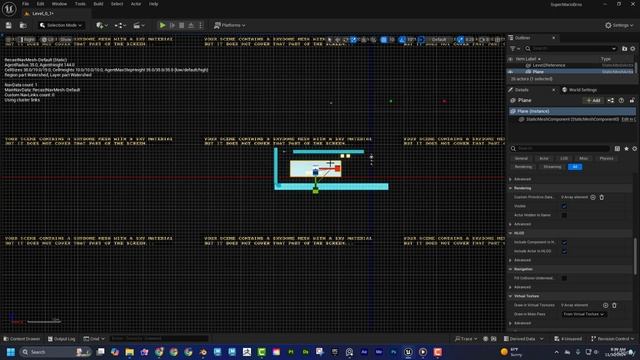Open the Tools menu
Image resolution: width=640 pixels, height=360 pixels.
tap(80, 4)
